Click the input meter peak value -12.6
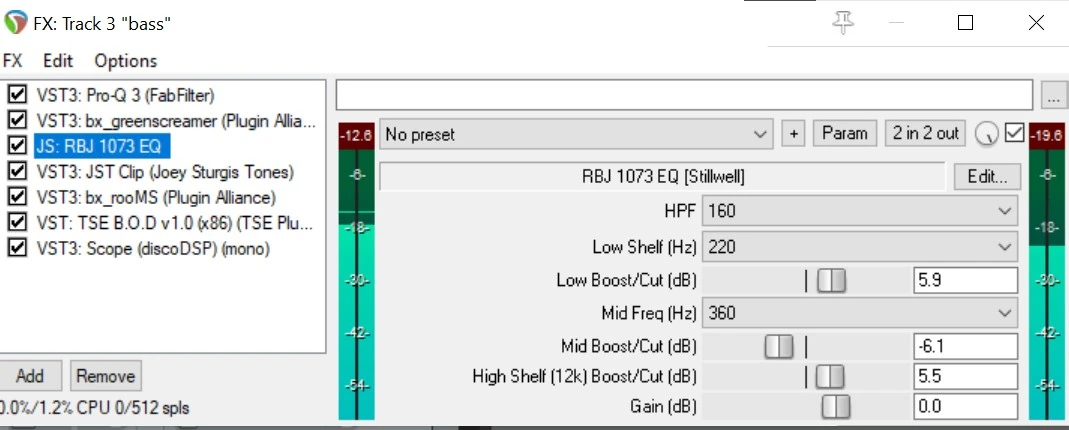This screenshot has height=430, width=1069. coord(357,136)
